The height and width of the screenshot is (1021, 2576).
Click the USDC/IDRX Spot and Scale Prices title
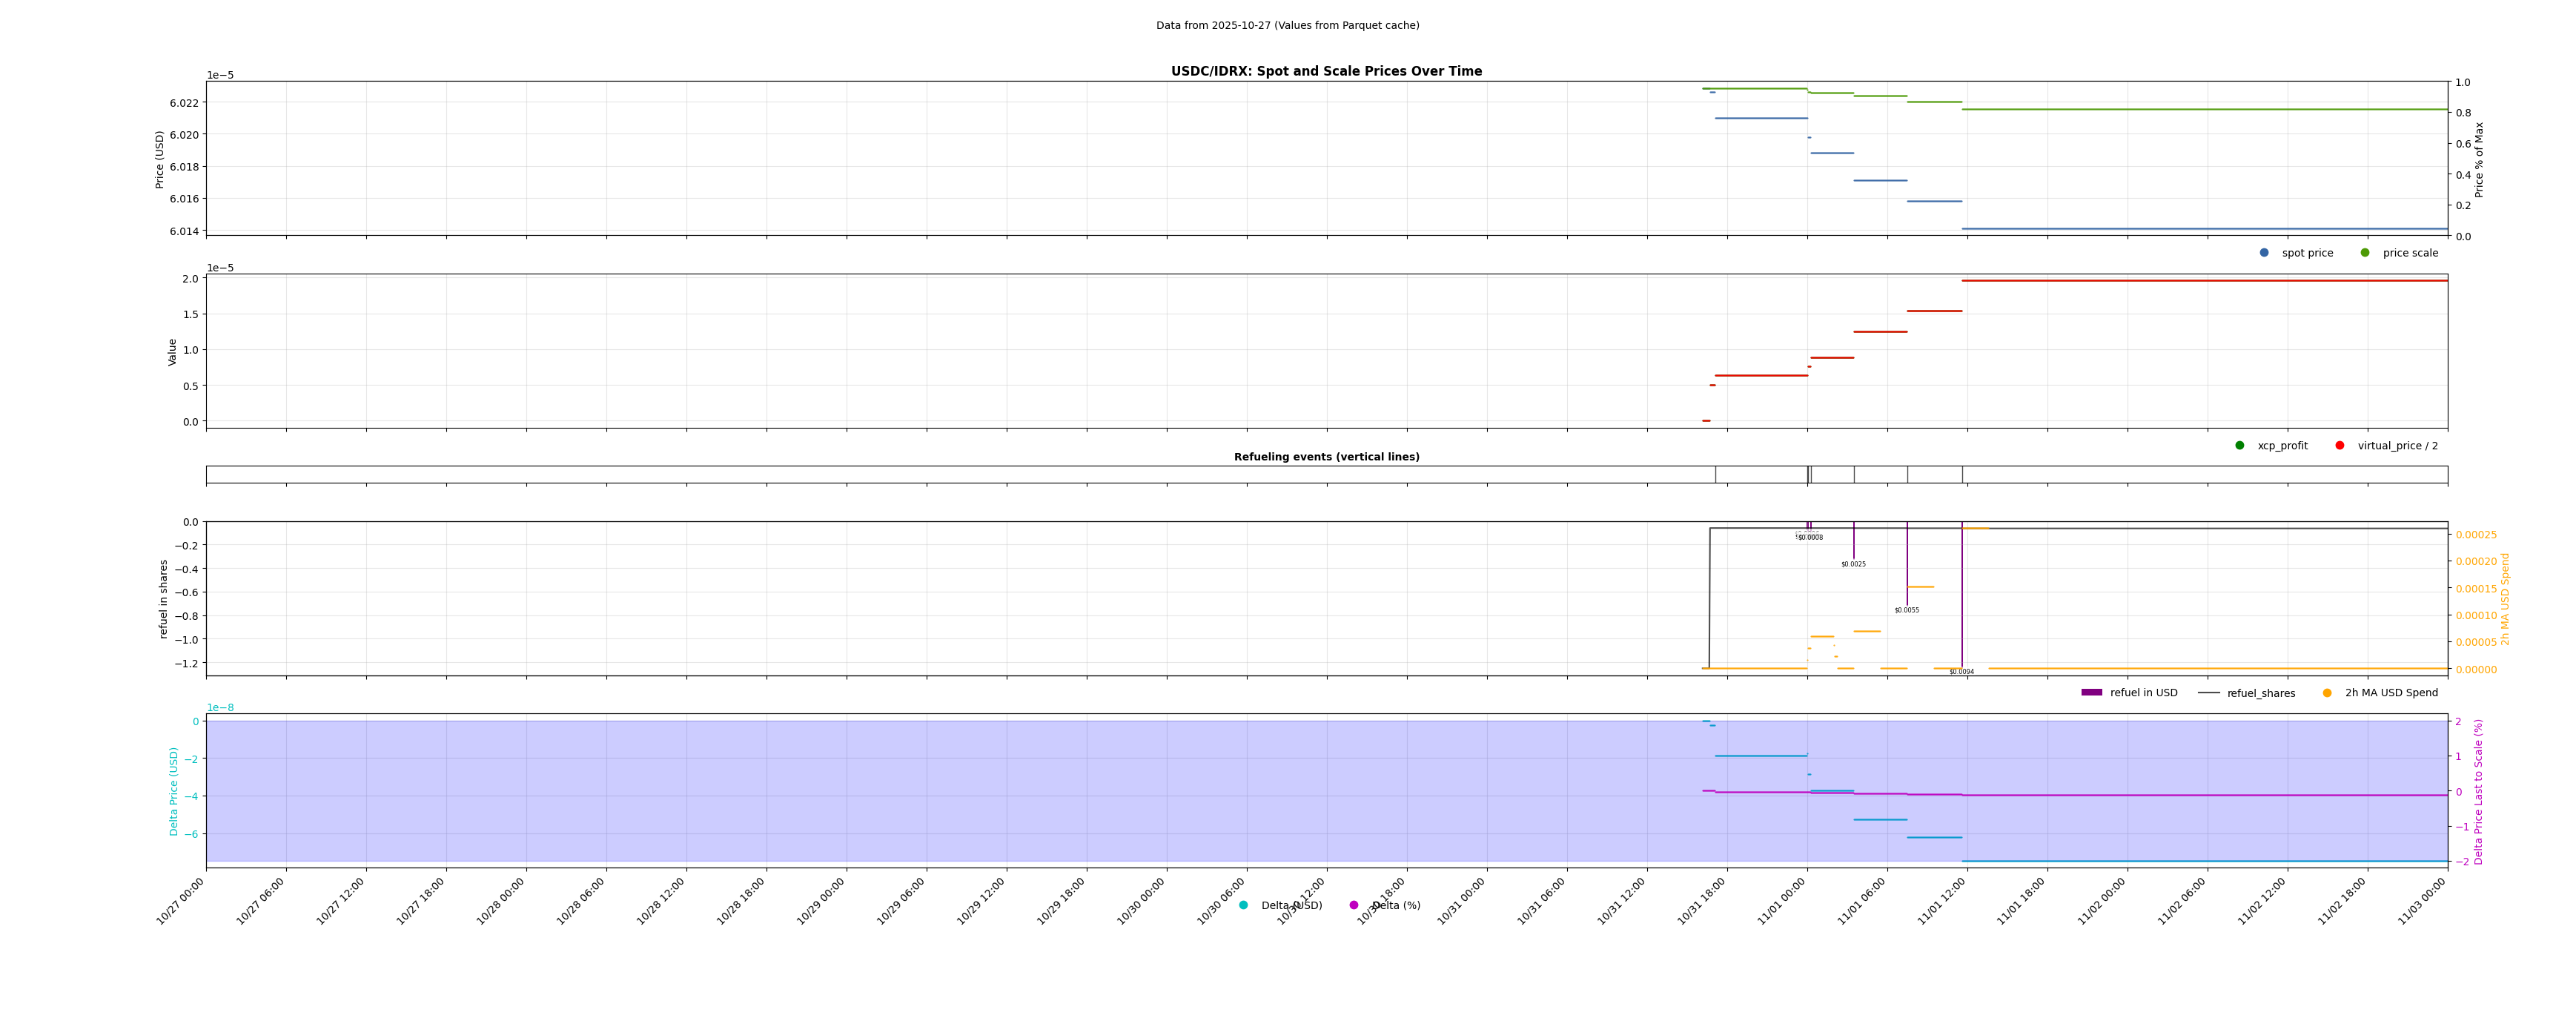[1326, 72]
